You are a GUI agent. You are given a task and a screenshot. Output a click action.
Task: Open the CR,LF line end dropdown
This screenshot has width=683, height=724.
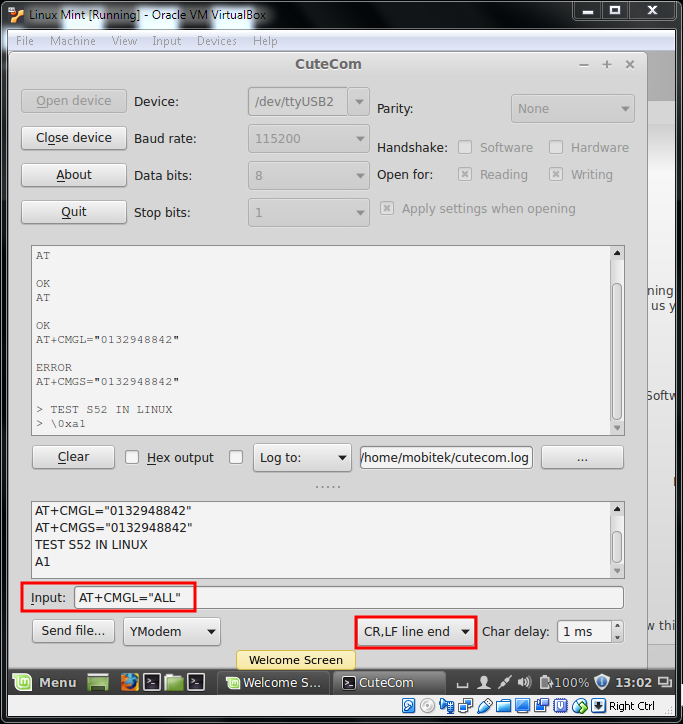416,632
